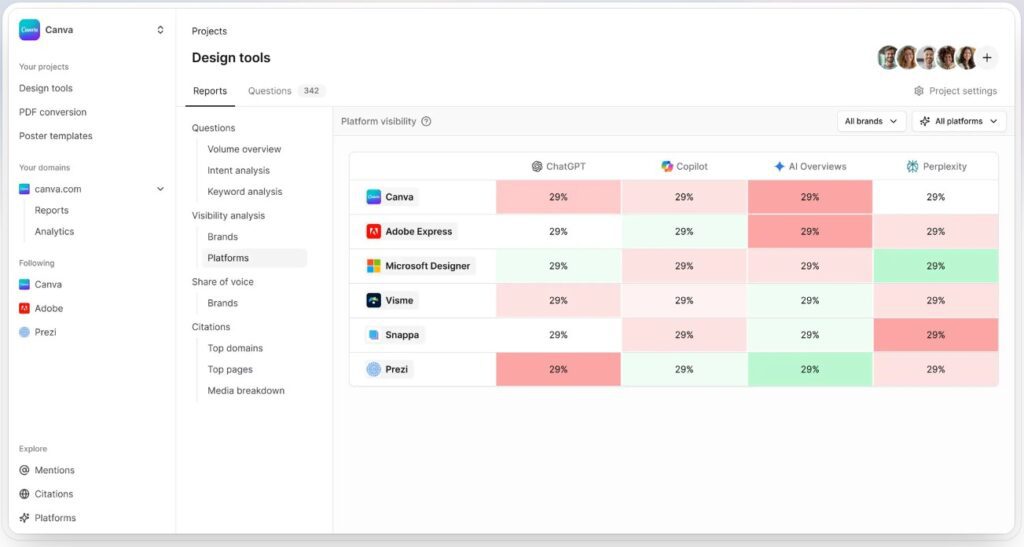Open the All brands dropdown
The image size is (1024, 547).
[x=871, y=121]
